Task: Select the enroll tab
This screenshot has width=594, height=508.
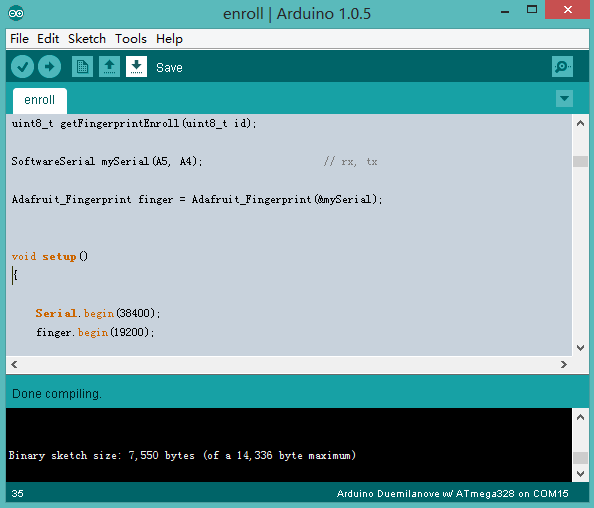Action: 40,100
